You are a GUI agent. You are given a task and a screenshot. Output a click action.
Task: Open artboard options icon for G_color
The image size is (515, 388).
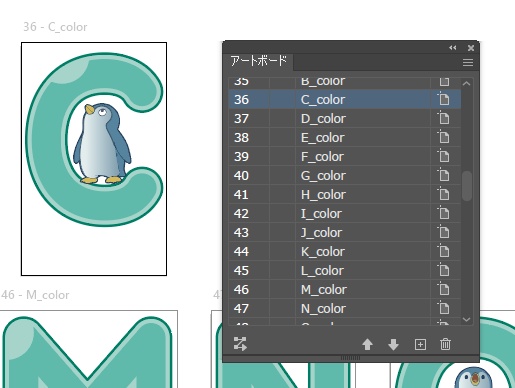coord(444,175)
